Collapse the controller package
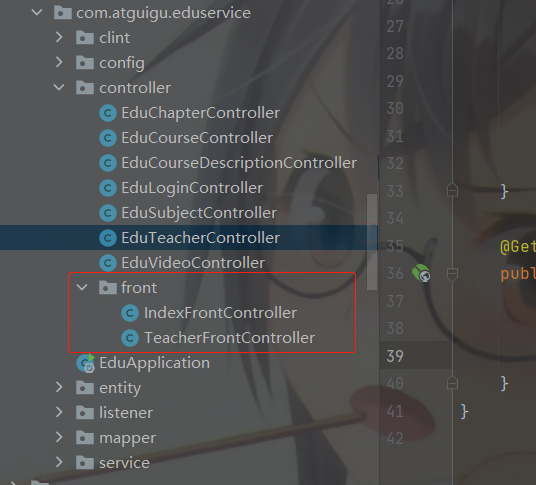 coord(59,87)
